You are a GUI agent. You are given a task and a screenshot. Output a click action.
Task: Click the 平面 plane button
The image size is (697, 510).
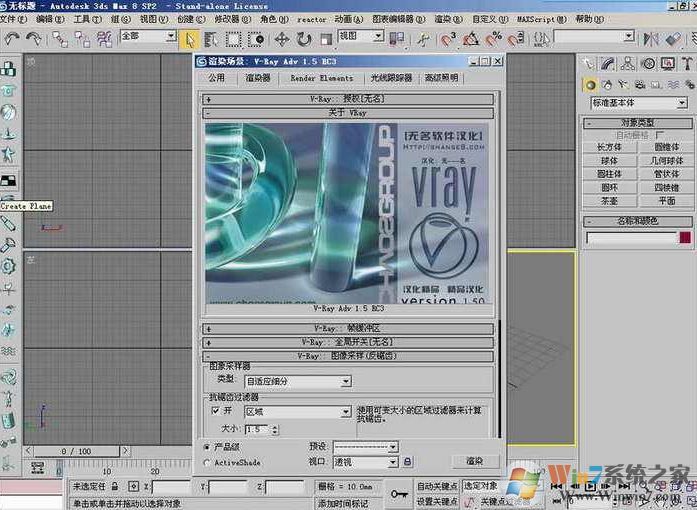pos(666,201)
